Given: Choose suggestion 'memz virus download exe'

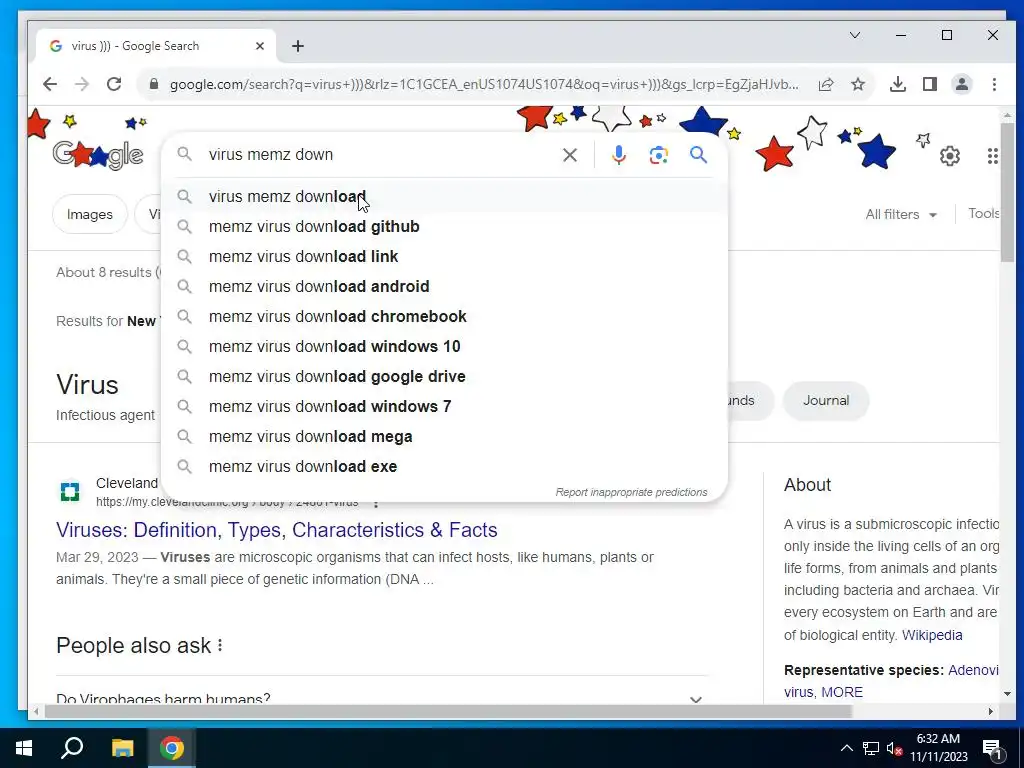Looking at the screenshot, I should pos(444,467).
